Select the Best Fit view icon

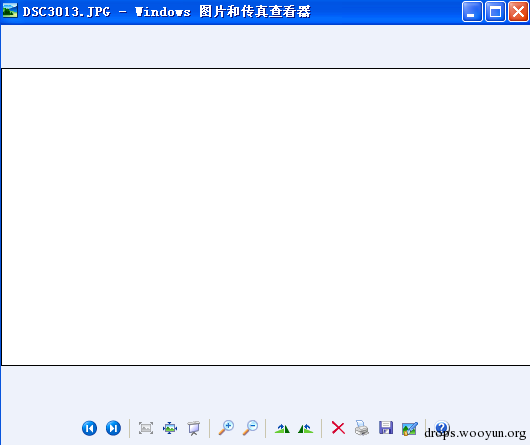[146, 428]
